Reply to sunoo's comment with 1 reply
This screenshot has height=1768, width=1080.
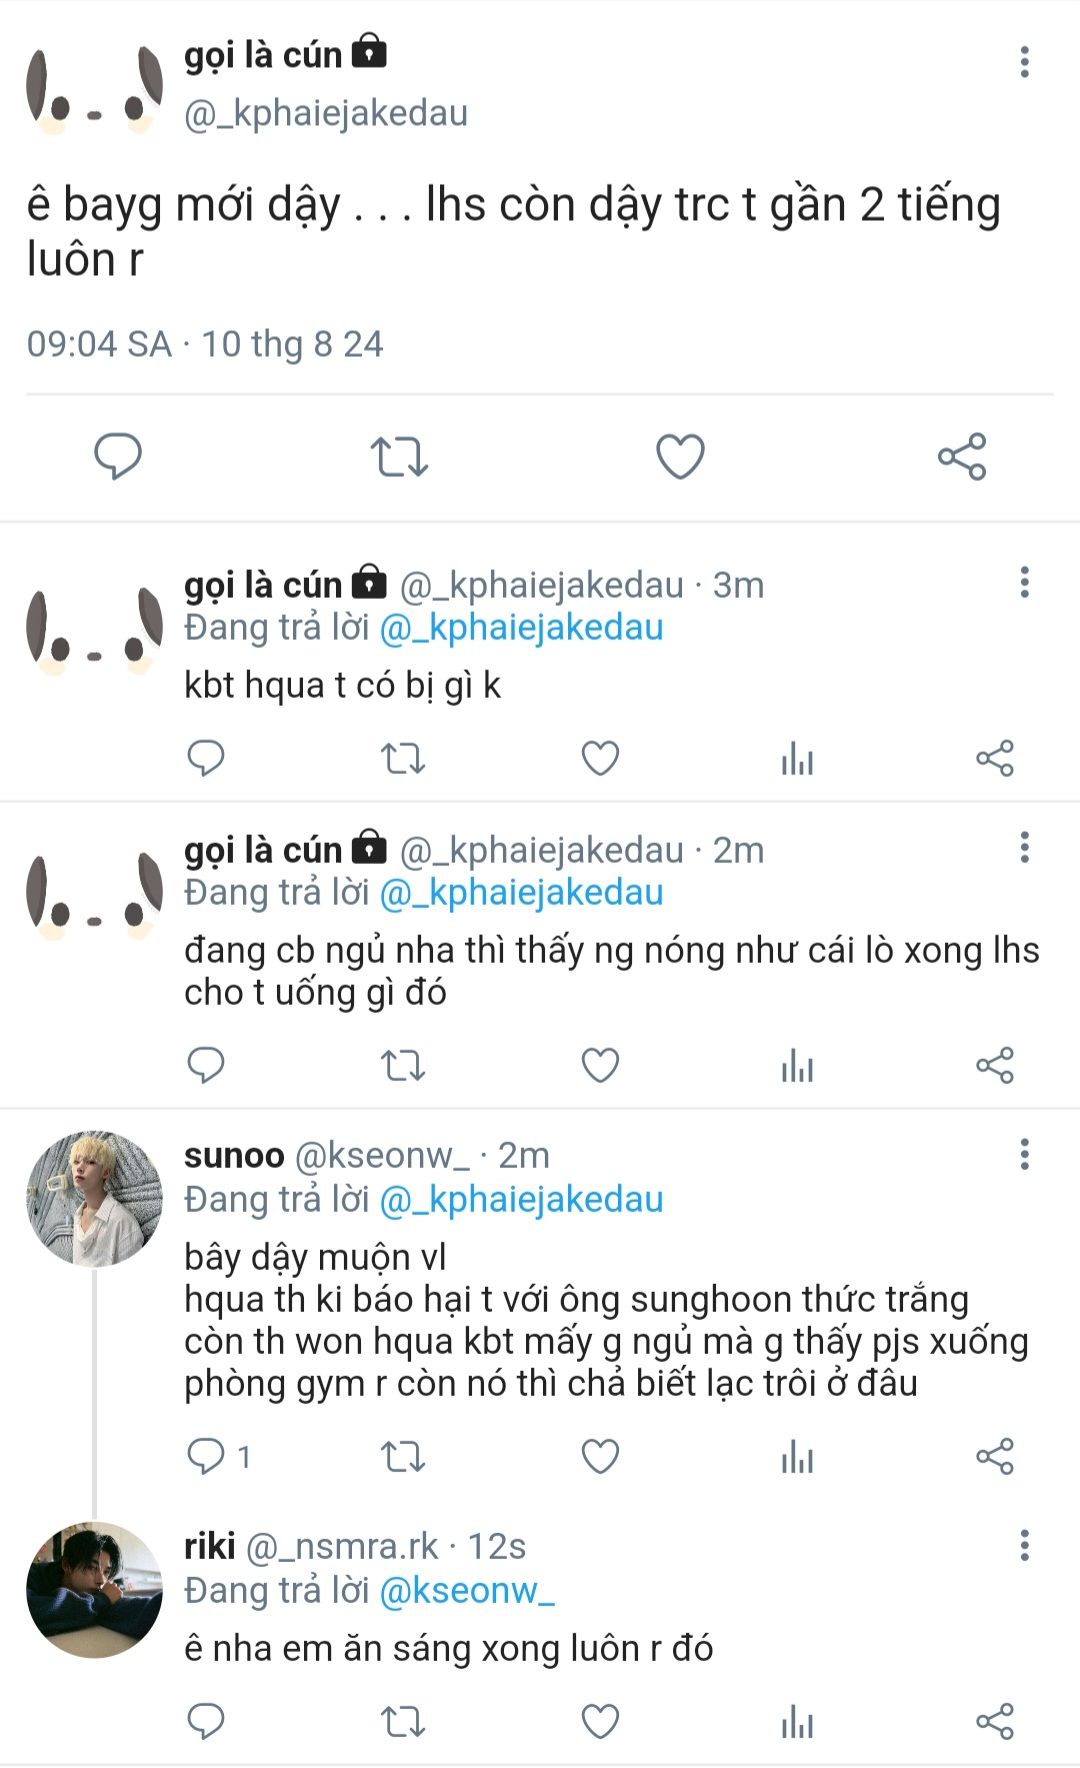(x=207, y=1457)
